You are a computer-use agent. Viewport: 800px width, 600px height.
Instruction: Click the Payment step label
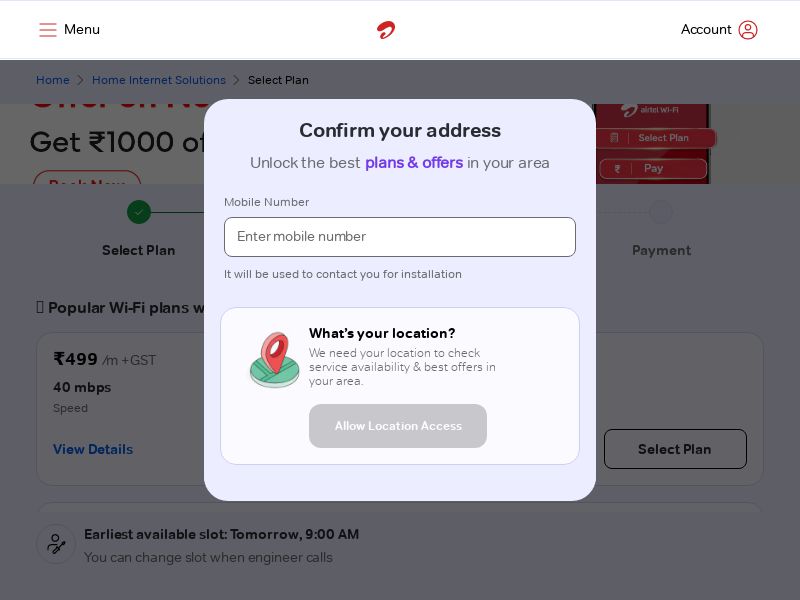pos(662,251)
